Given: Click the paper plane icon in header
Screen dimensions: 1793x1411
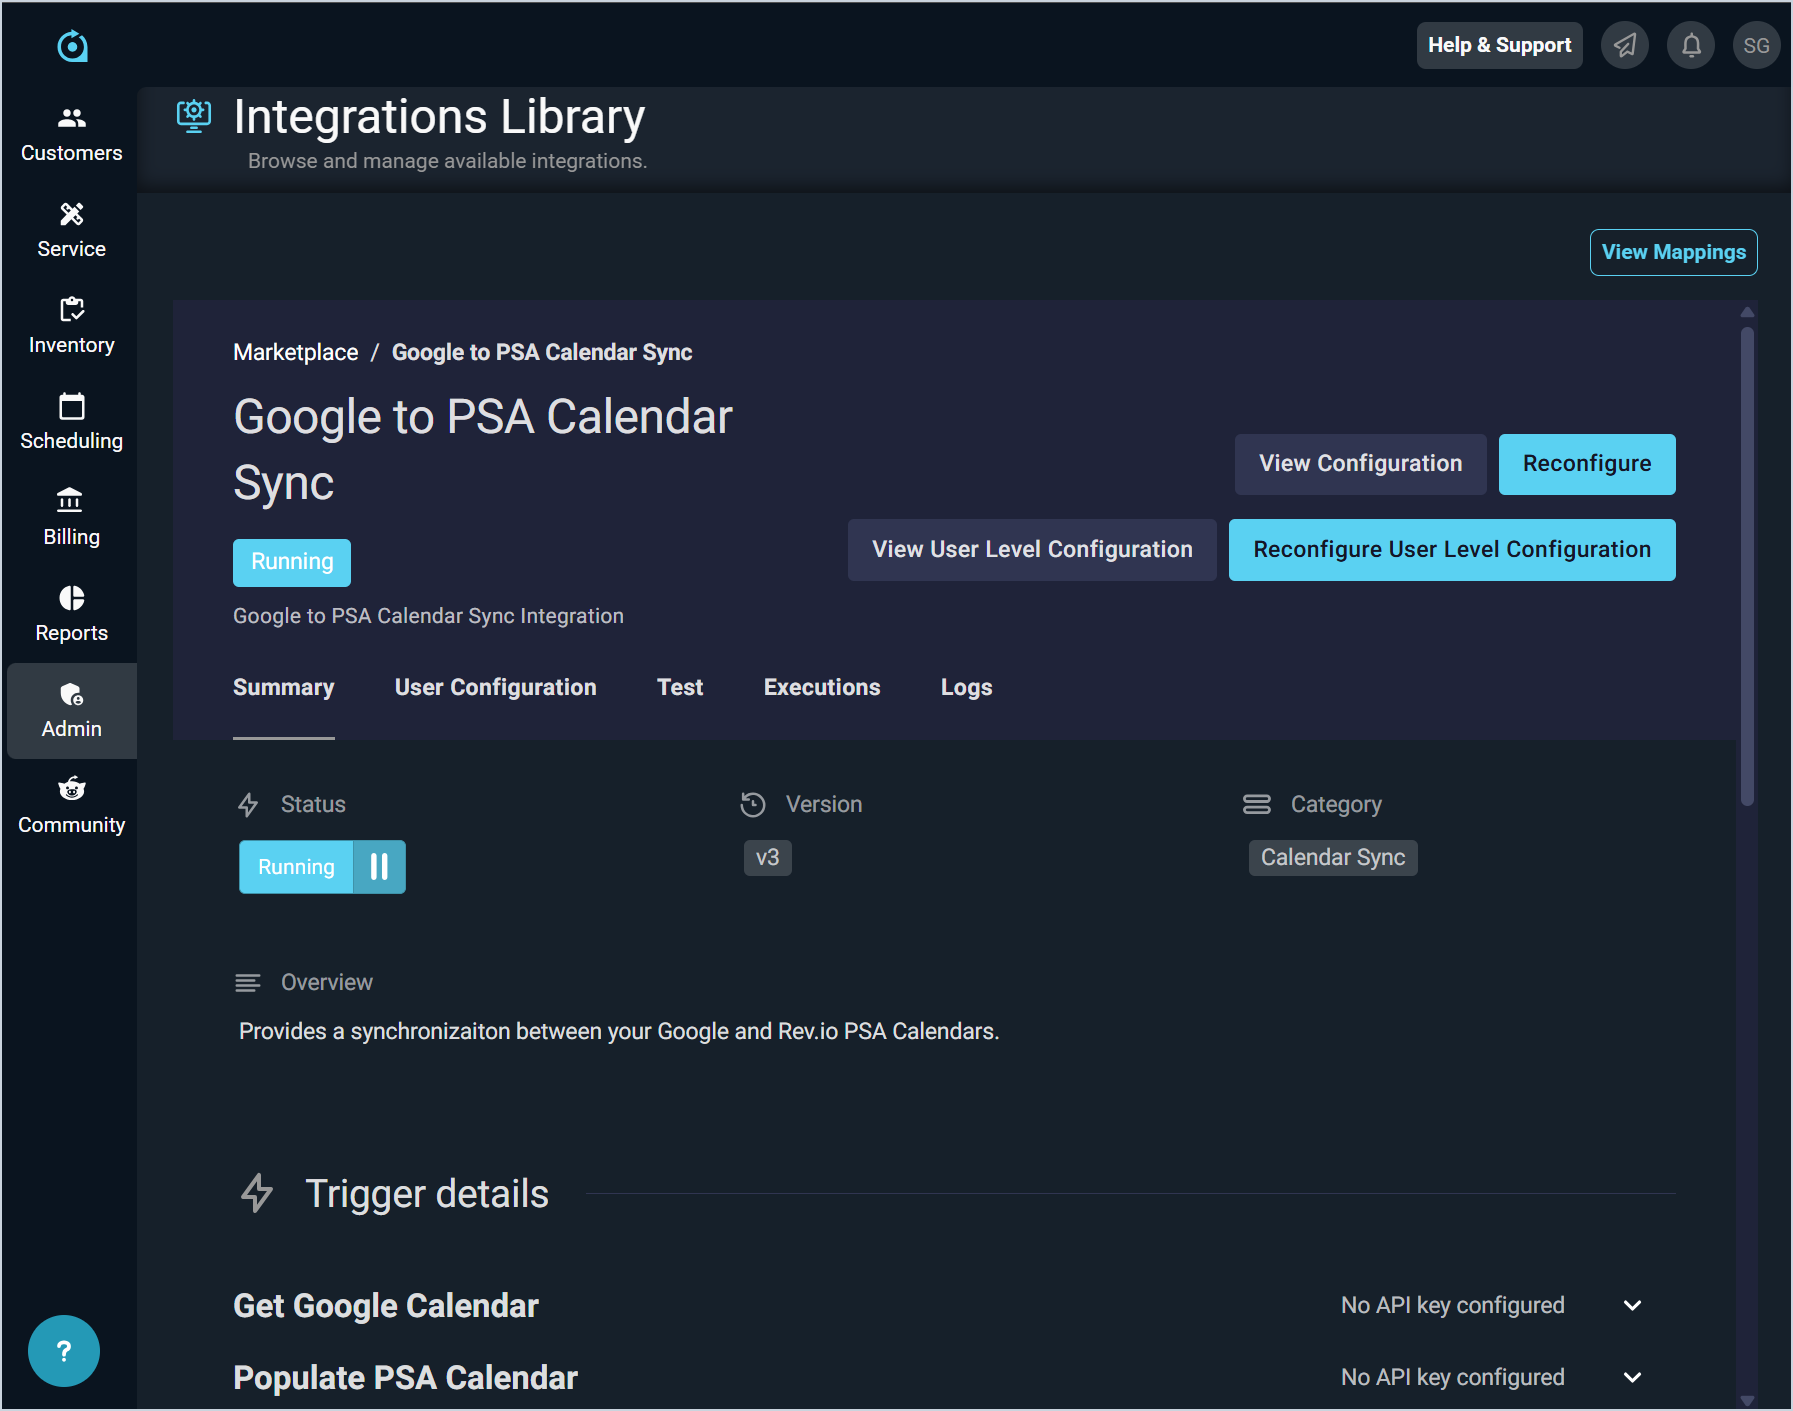Looking at the screenshot, I should pos(1624,46).
